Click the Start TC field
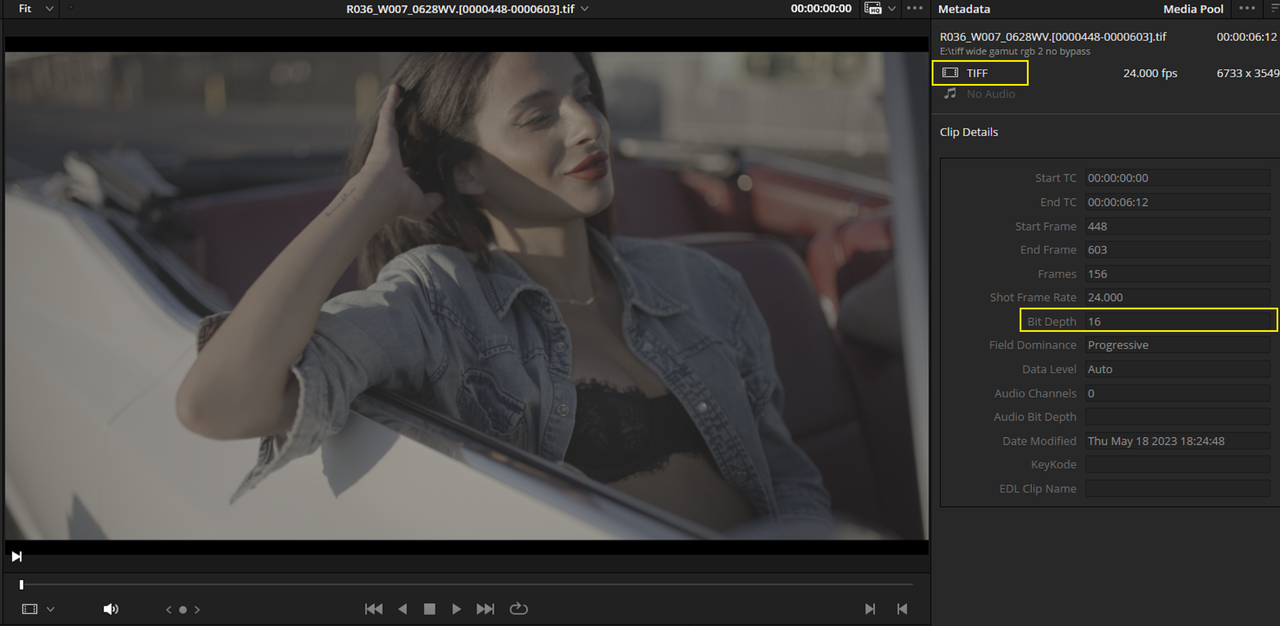The image size is (1280, 626). pyautogui.click(x=1177, y=178)
